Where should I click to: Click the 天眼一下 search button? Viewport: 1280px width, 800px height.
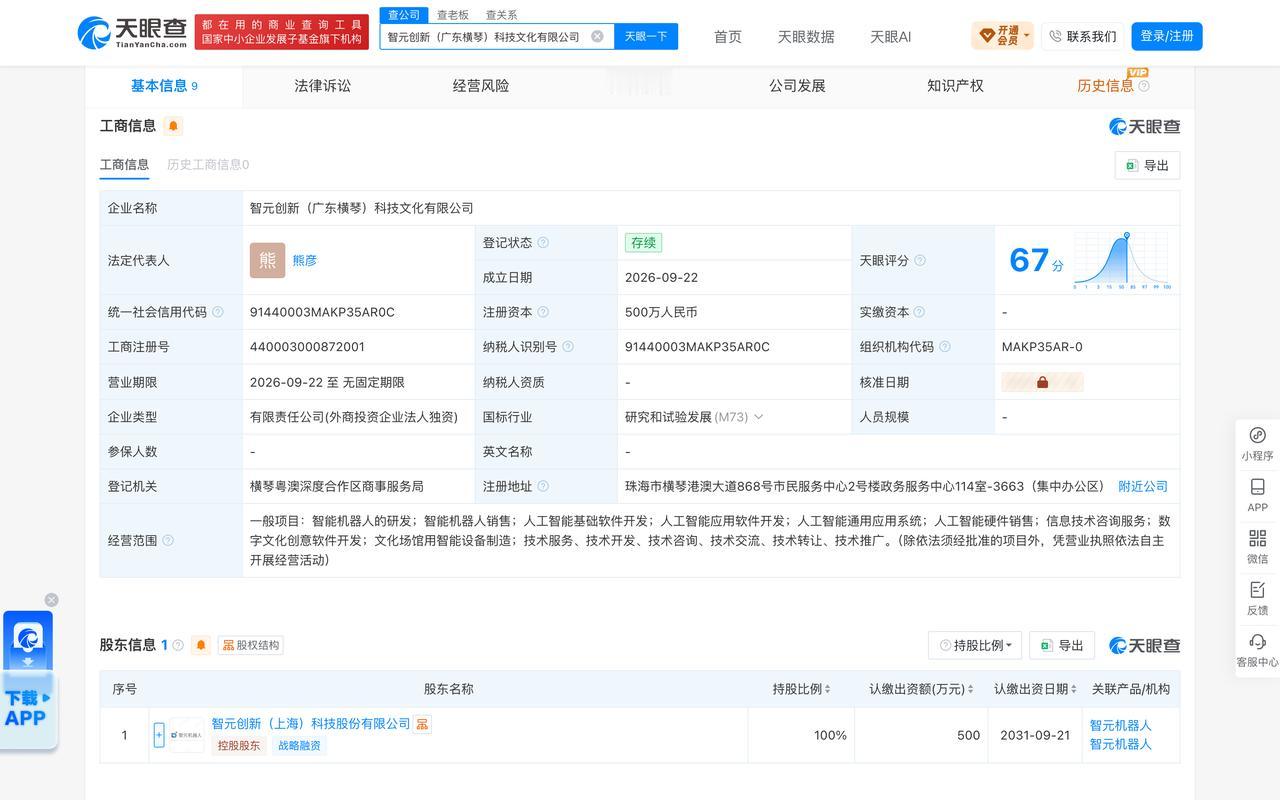pyautogui.click(x=646, y=36)
